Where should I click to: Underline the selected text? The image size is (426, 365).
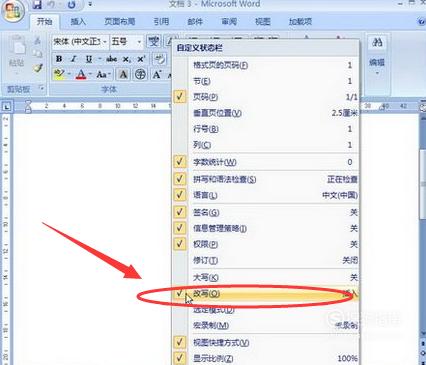(89, 59)
